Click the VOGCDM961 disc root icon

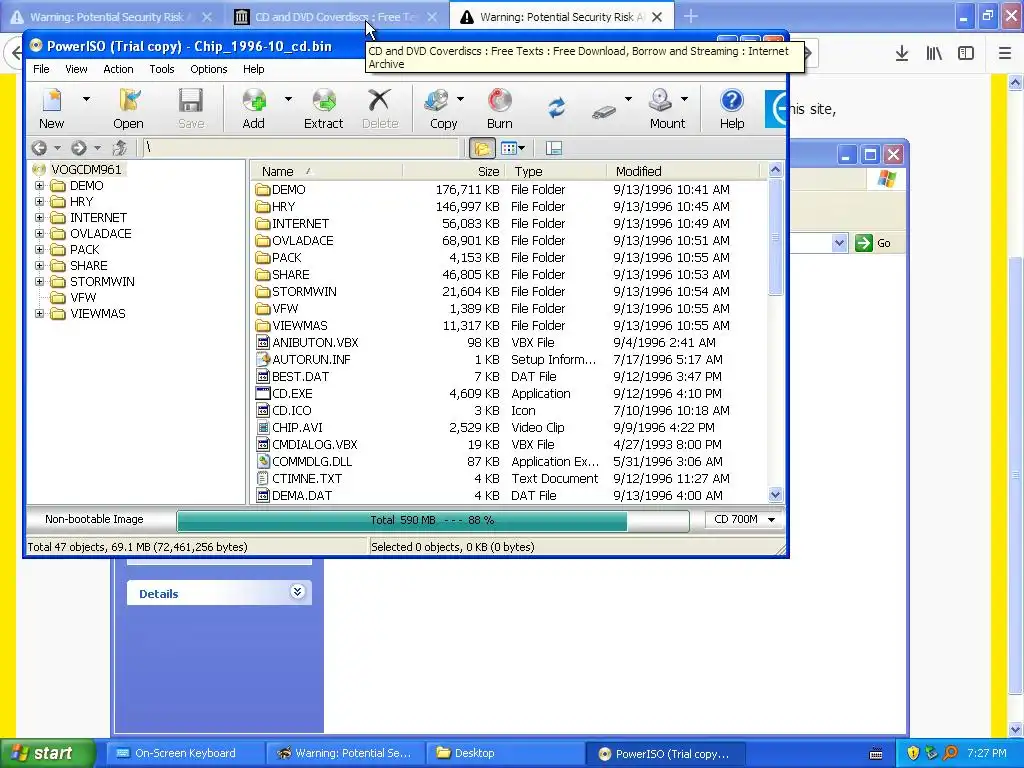(39, 170)
